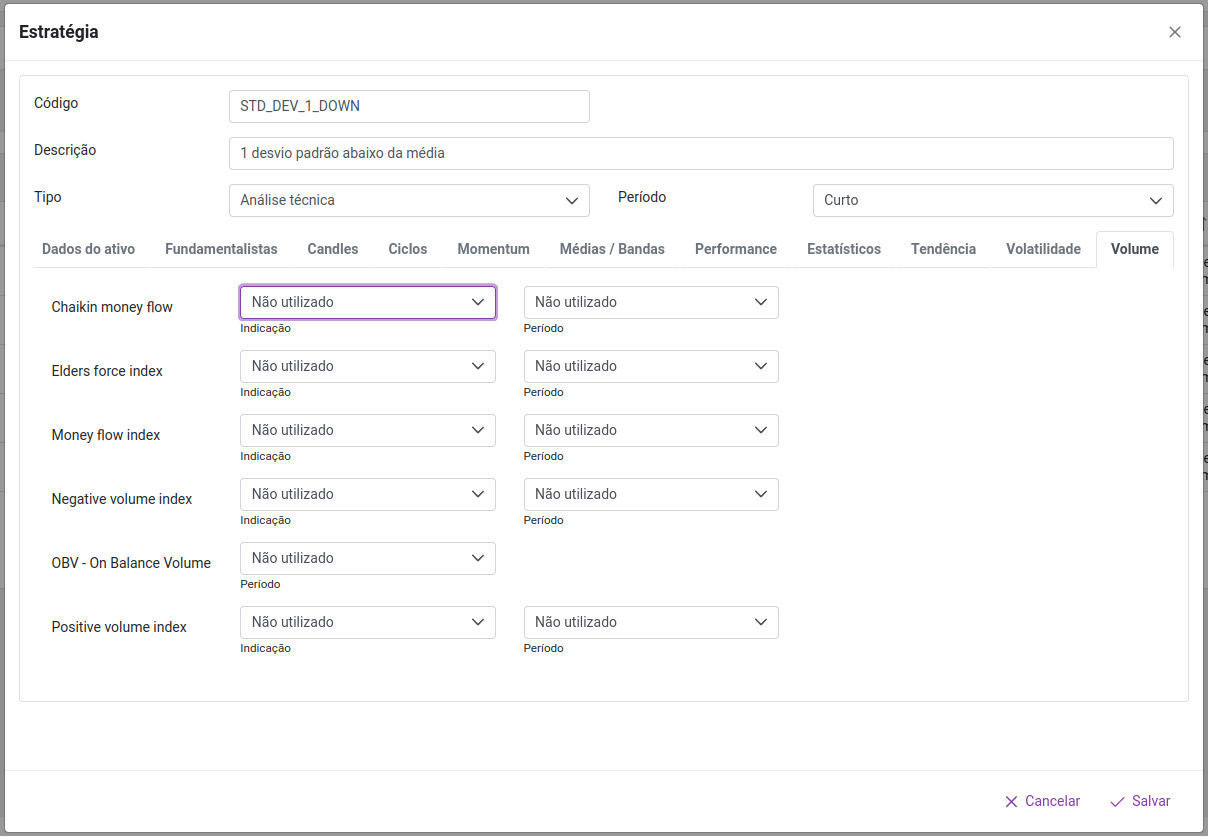Open Negative volume index Indicação dropdown
This screenshot has width=1208, height=837.
point(367,494)
